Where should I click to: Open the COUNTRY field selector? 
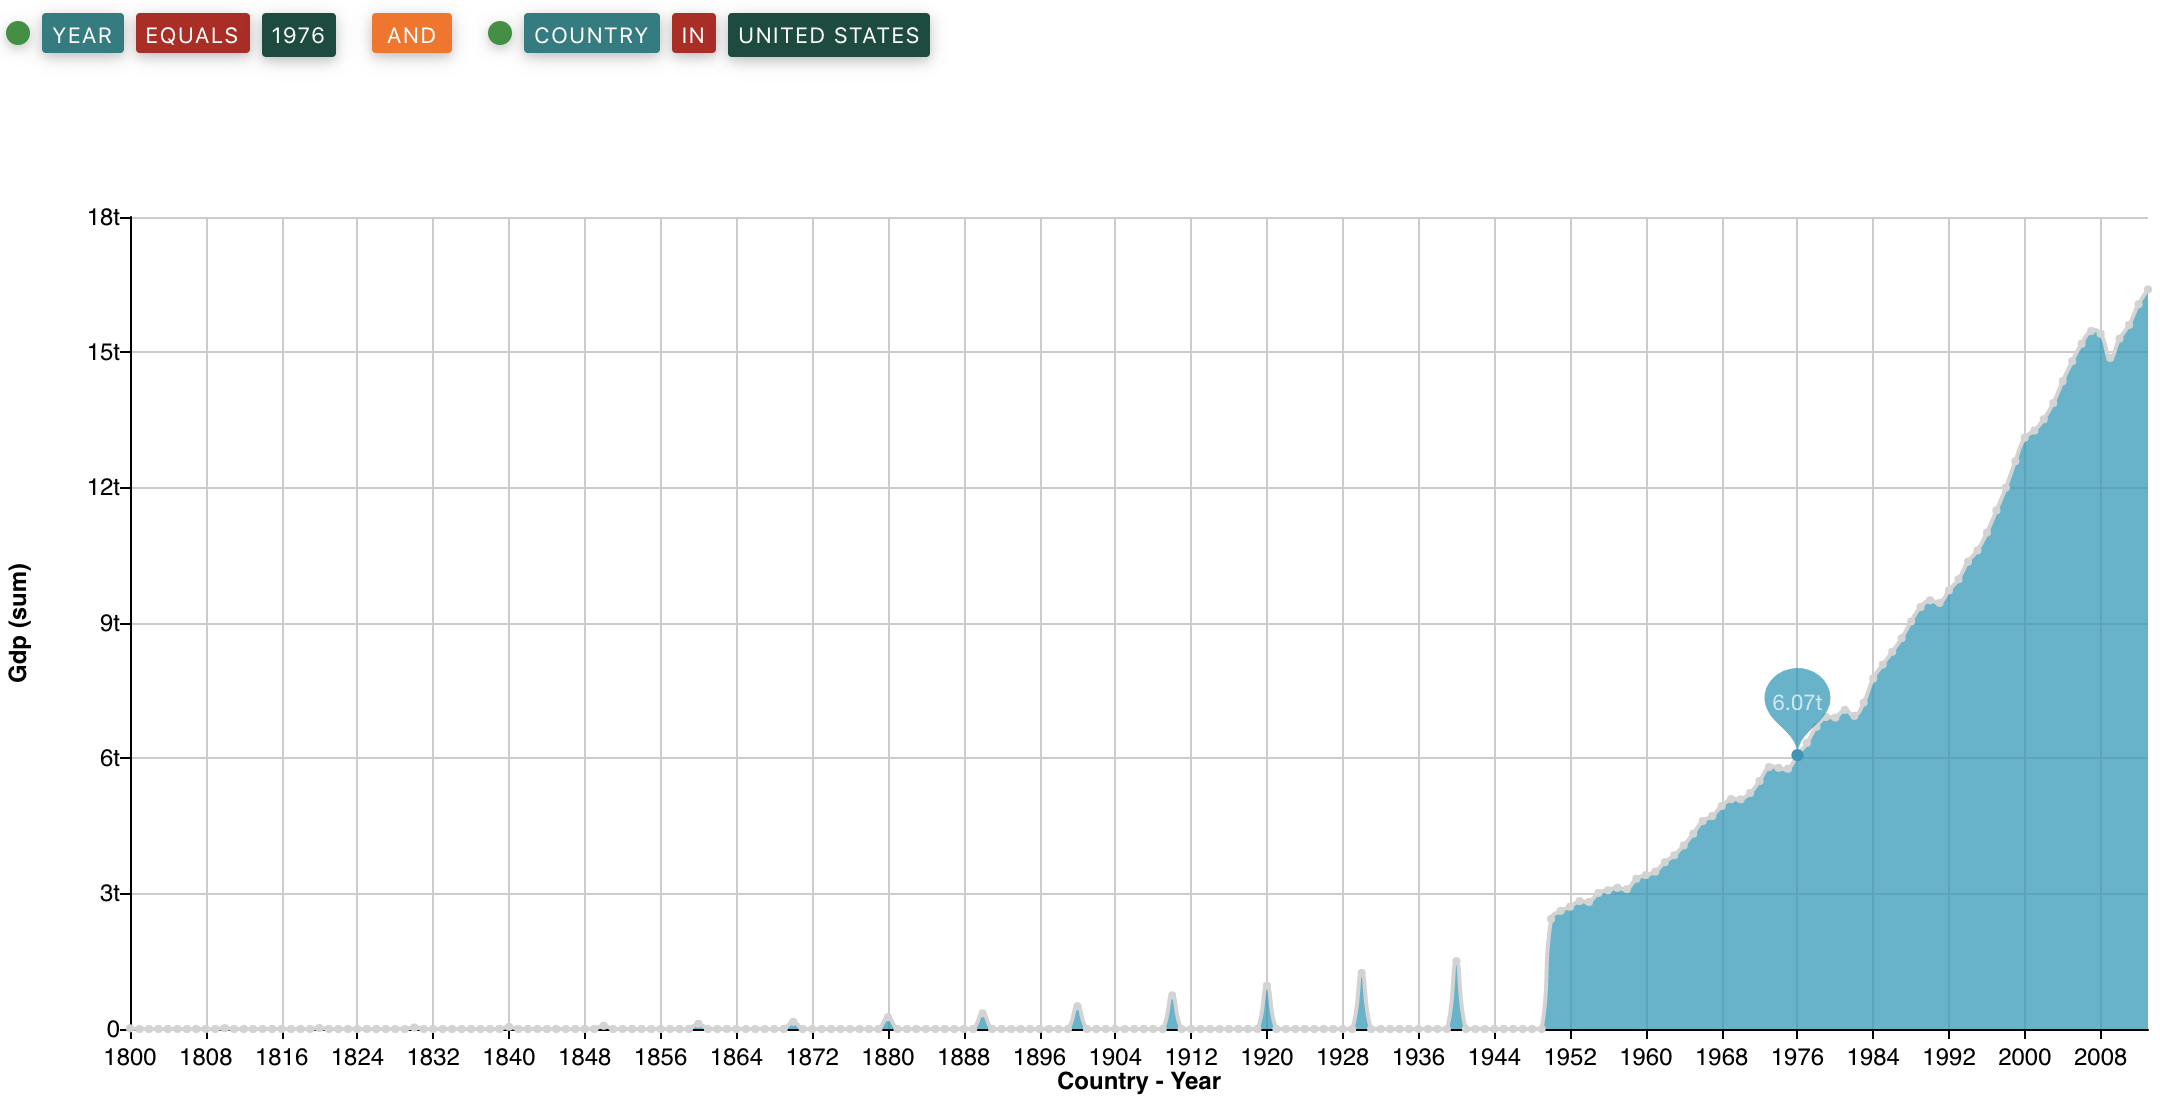pos(591,35)
